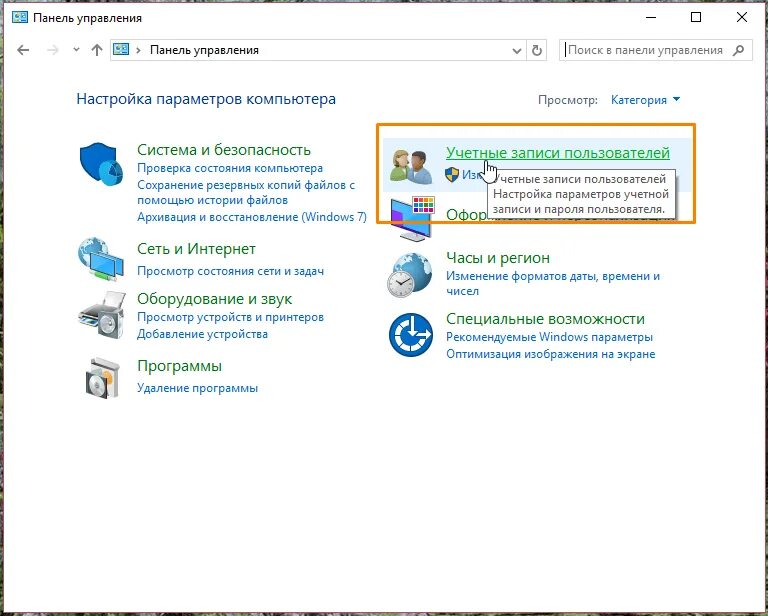768x616 pixels.
Task: Open Система и безопасность category
Action: coord(224,149)
